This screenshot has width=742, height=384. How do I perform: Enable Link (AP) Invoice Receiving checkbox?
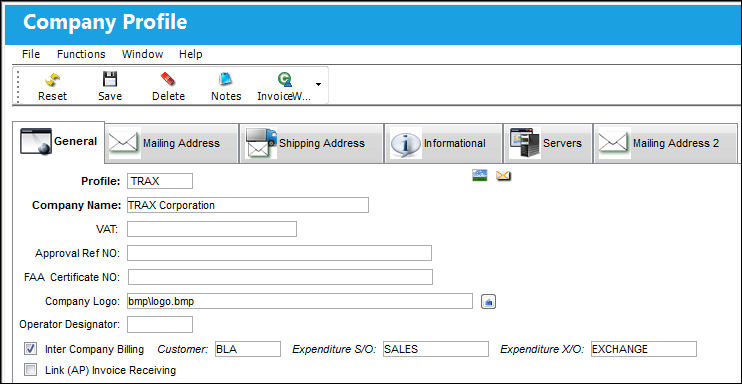click(30, 370)
